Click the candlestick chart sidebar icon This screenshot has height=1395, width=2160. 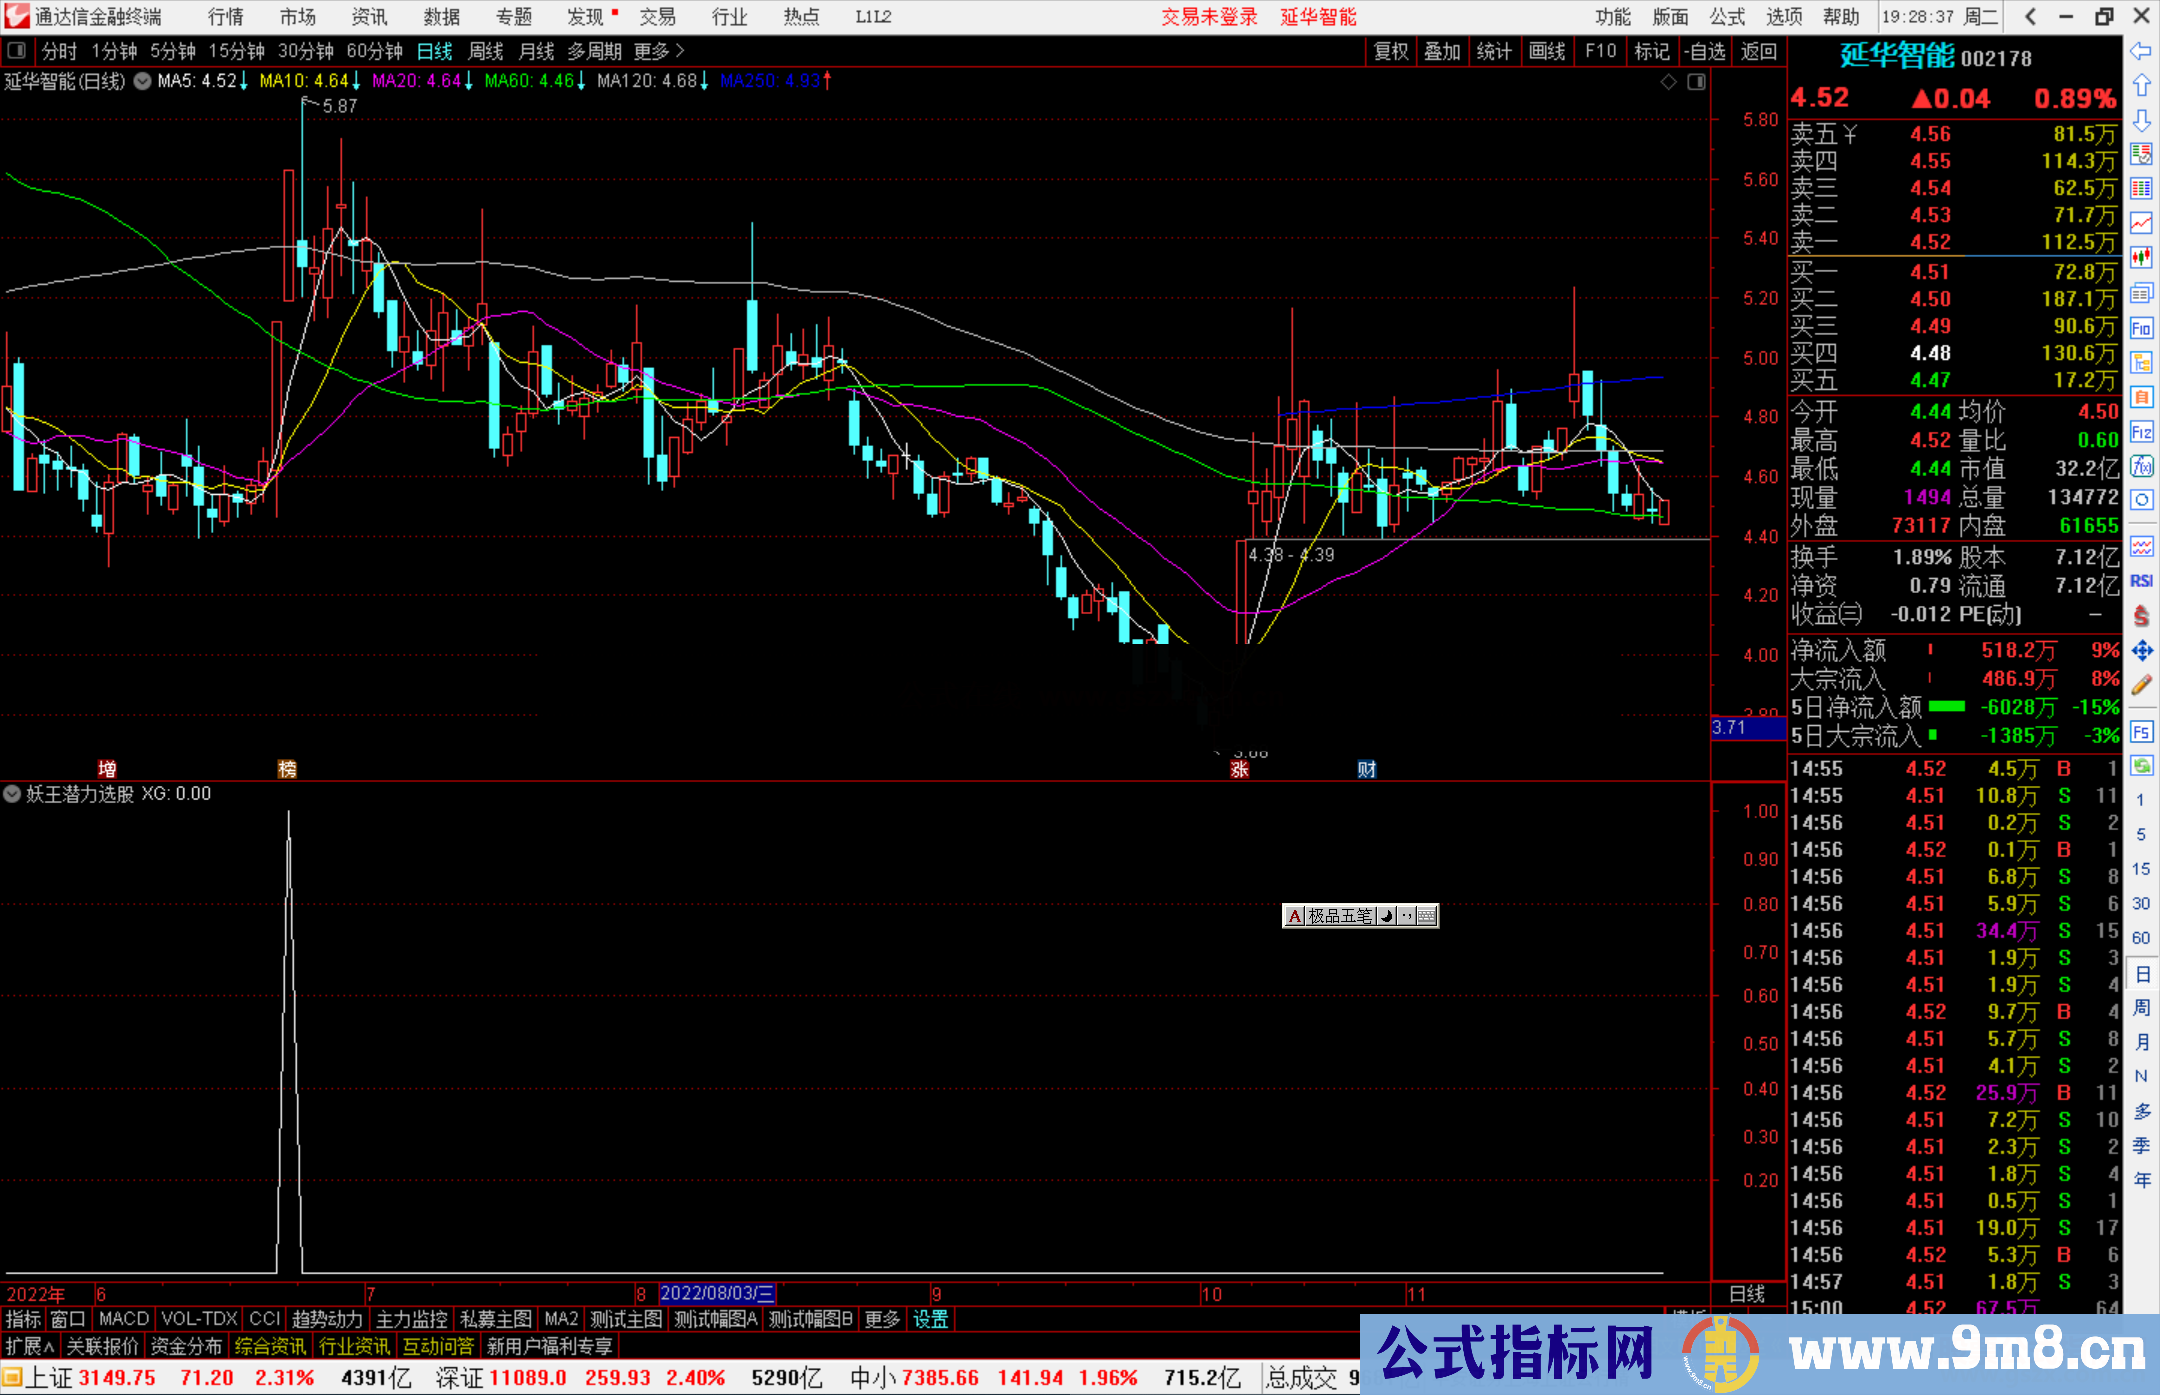pyautogui.click(x=2141, y=258)
